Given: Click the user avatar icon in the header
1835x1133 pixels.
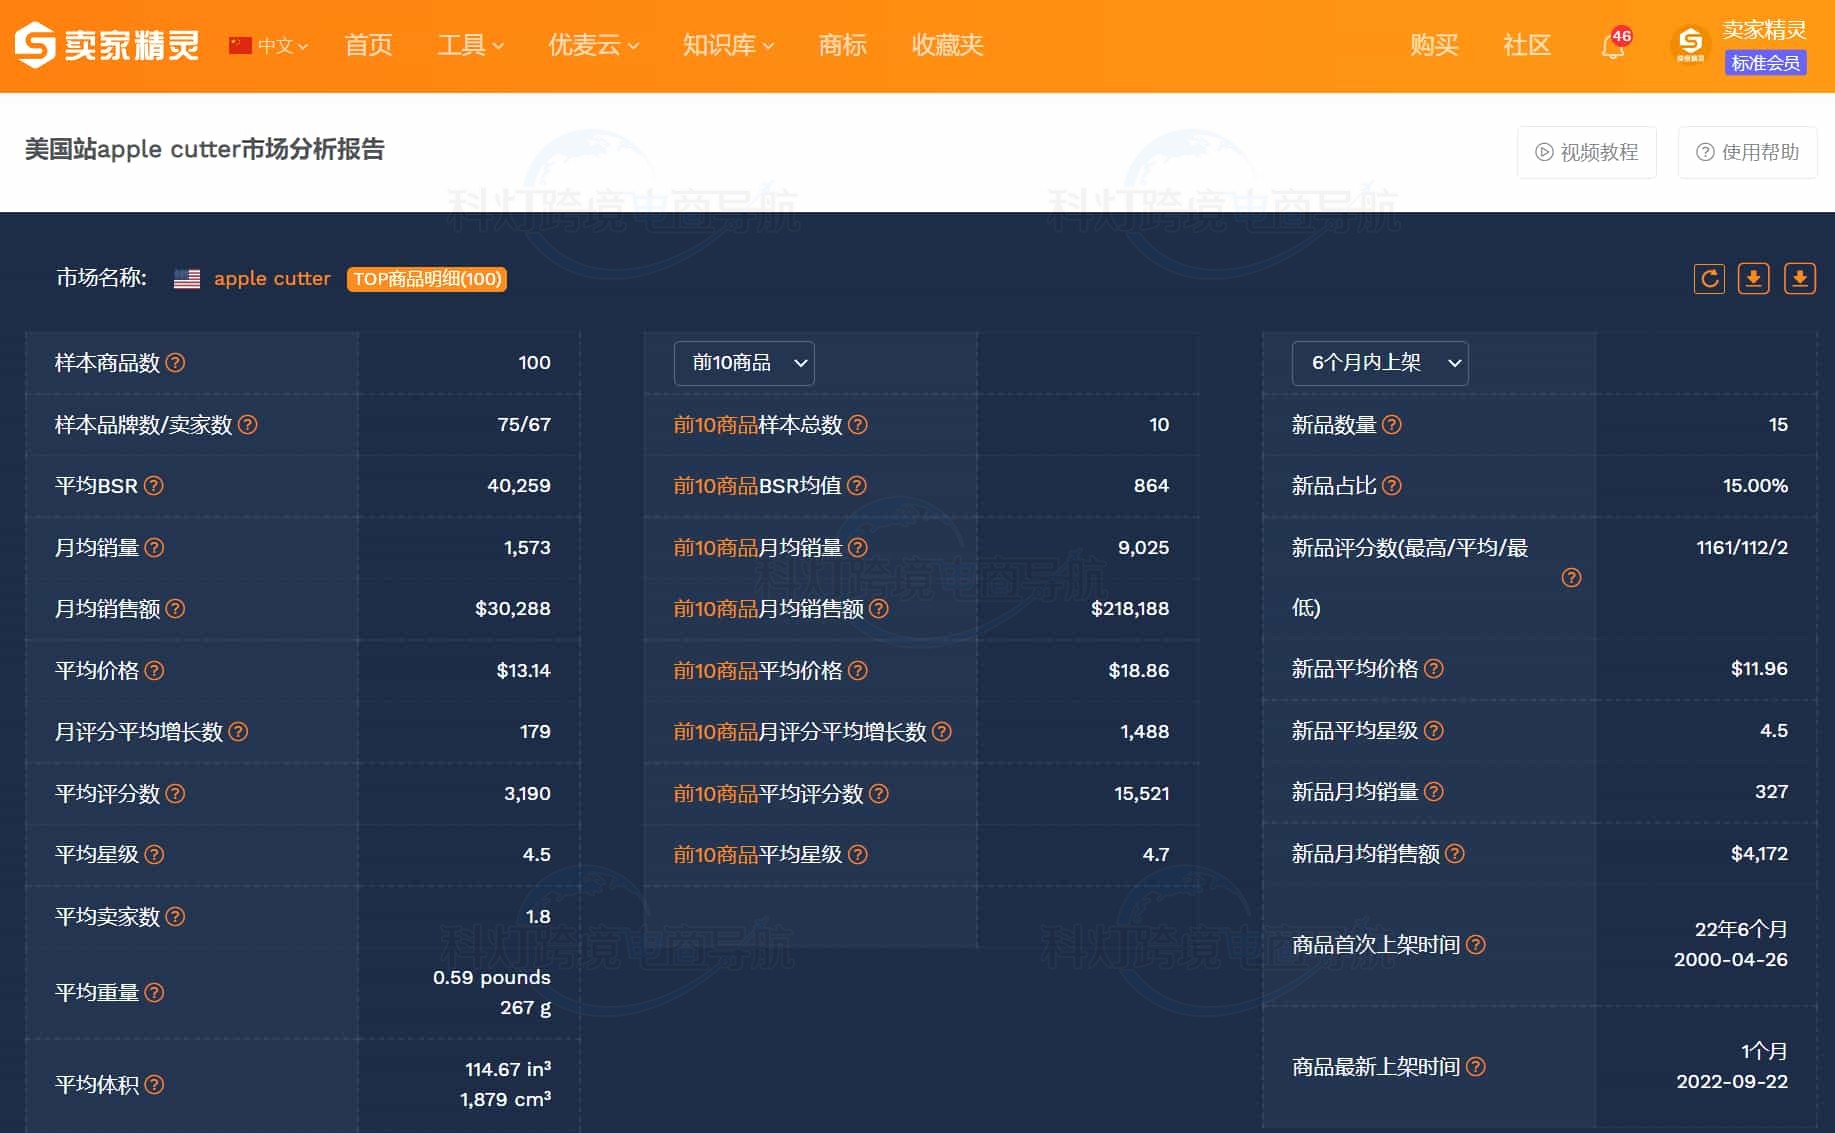Looking at the screenshot, I should point(1690,45).
